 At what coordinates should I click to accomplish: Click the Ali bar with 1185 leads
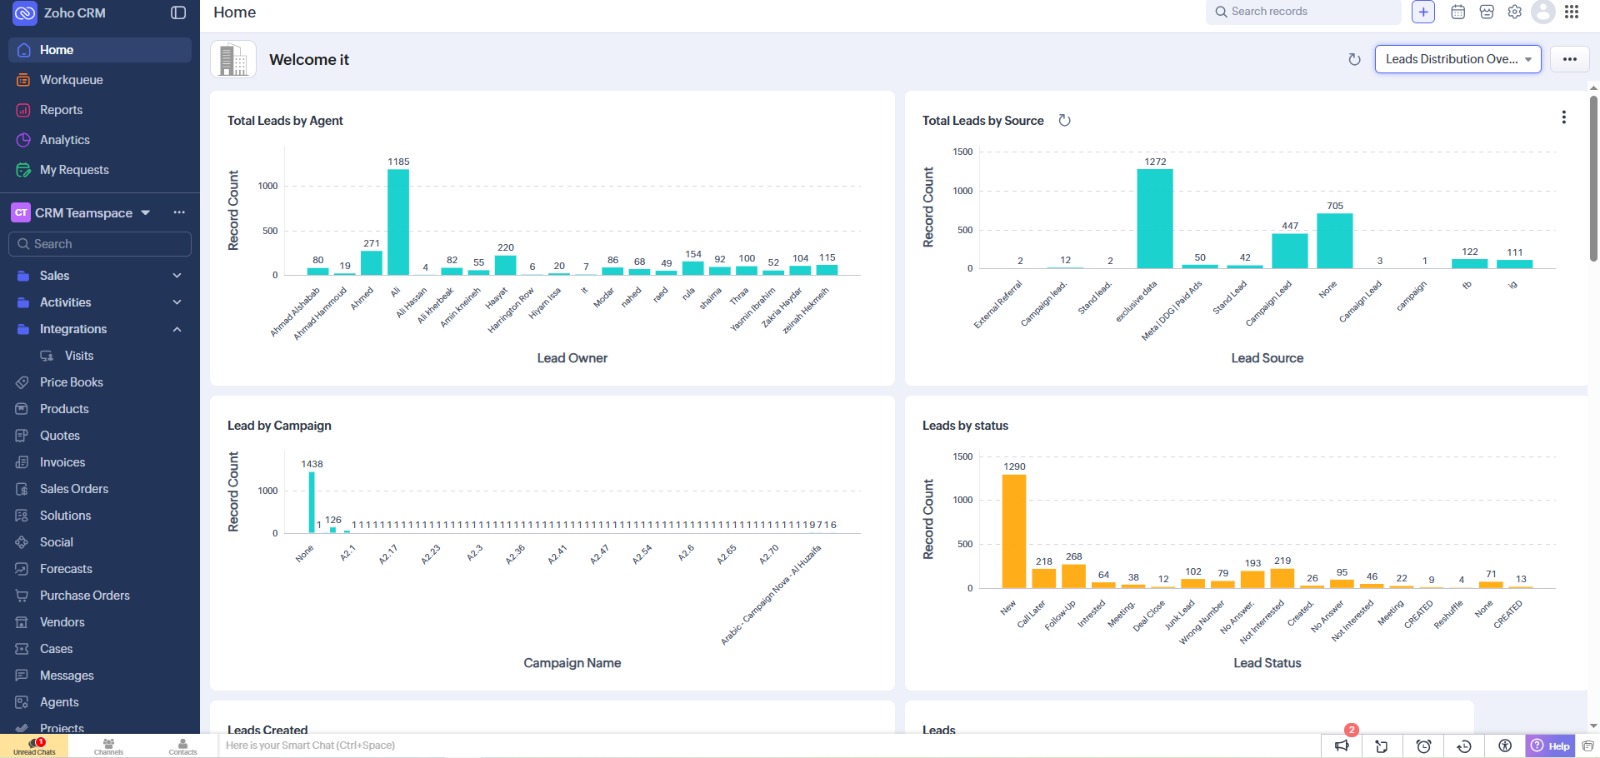tap(398, 222)
